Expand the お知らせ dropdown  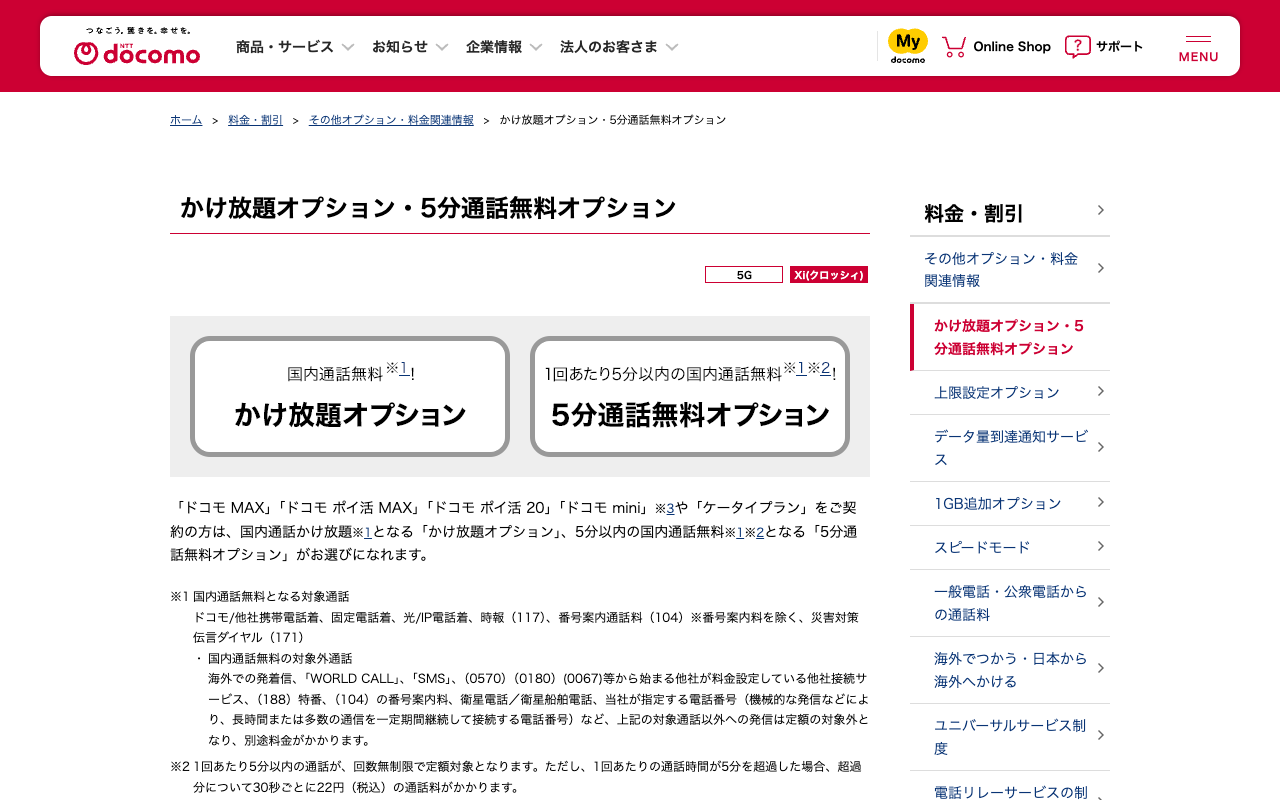coord(410,46)
